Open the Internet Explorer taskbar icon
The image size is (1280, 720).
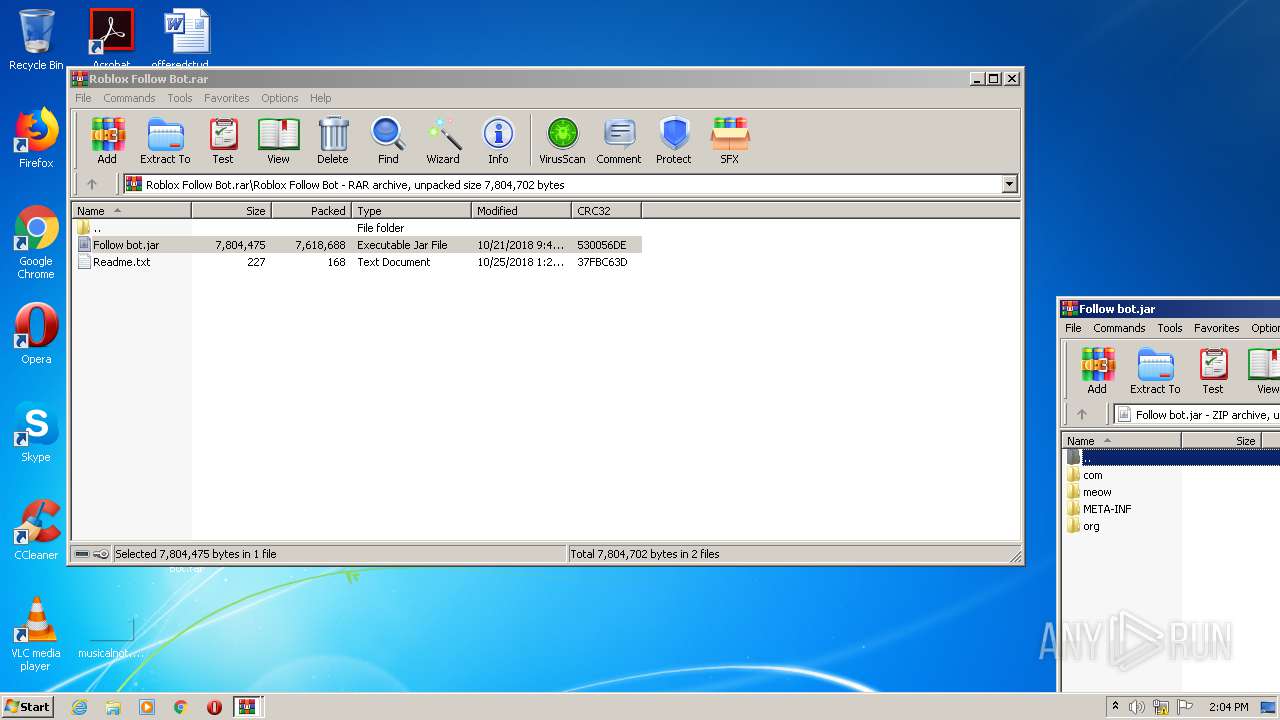[x=79, y=707]
